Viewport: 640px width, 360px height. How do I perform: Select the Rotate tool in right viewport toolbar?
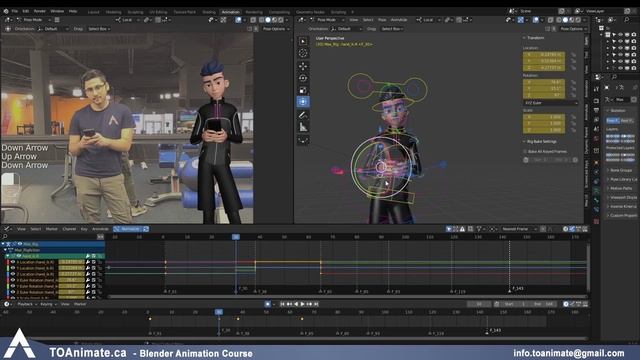[x=303, y=78]
